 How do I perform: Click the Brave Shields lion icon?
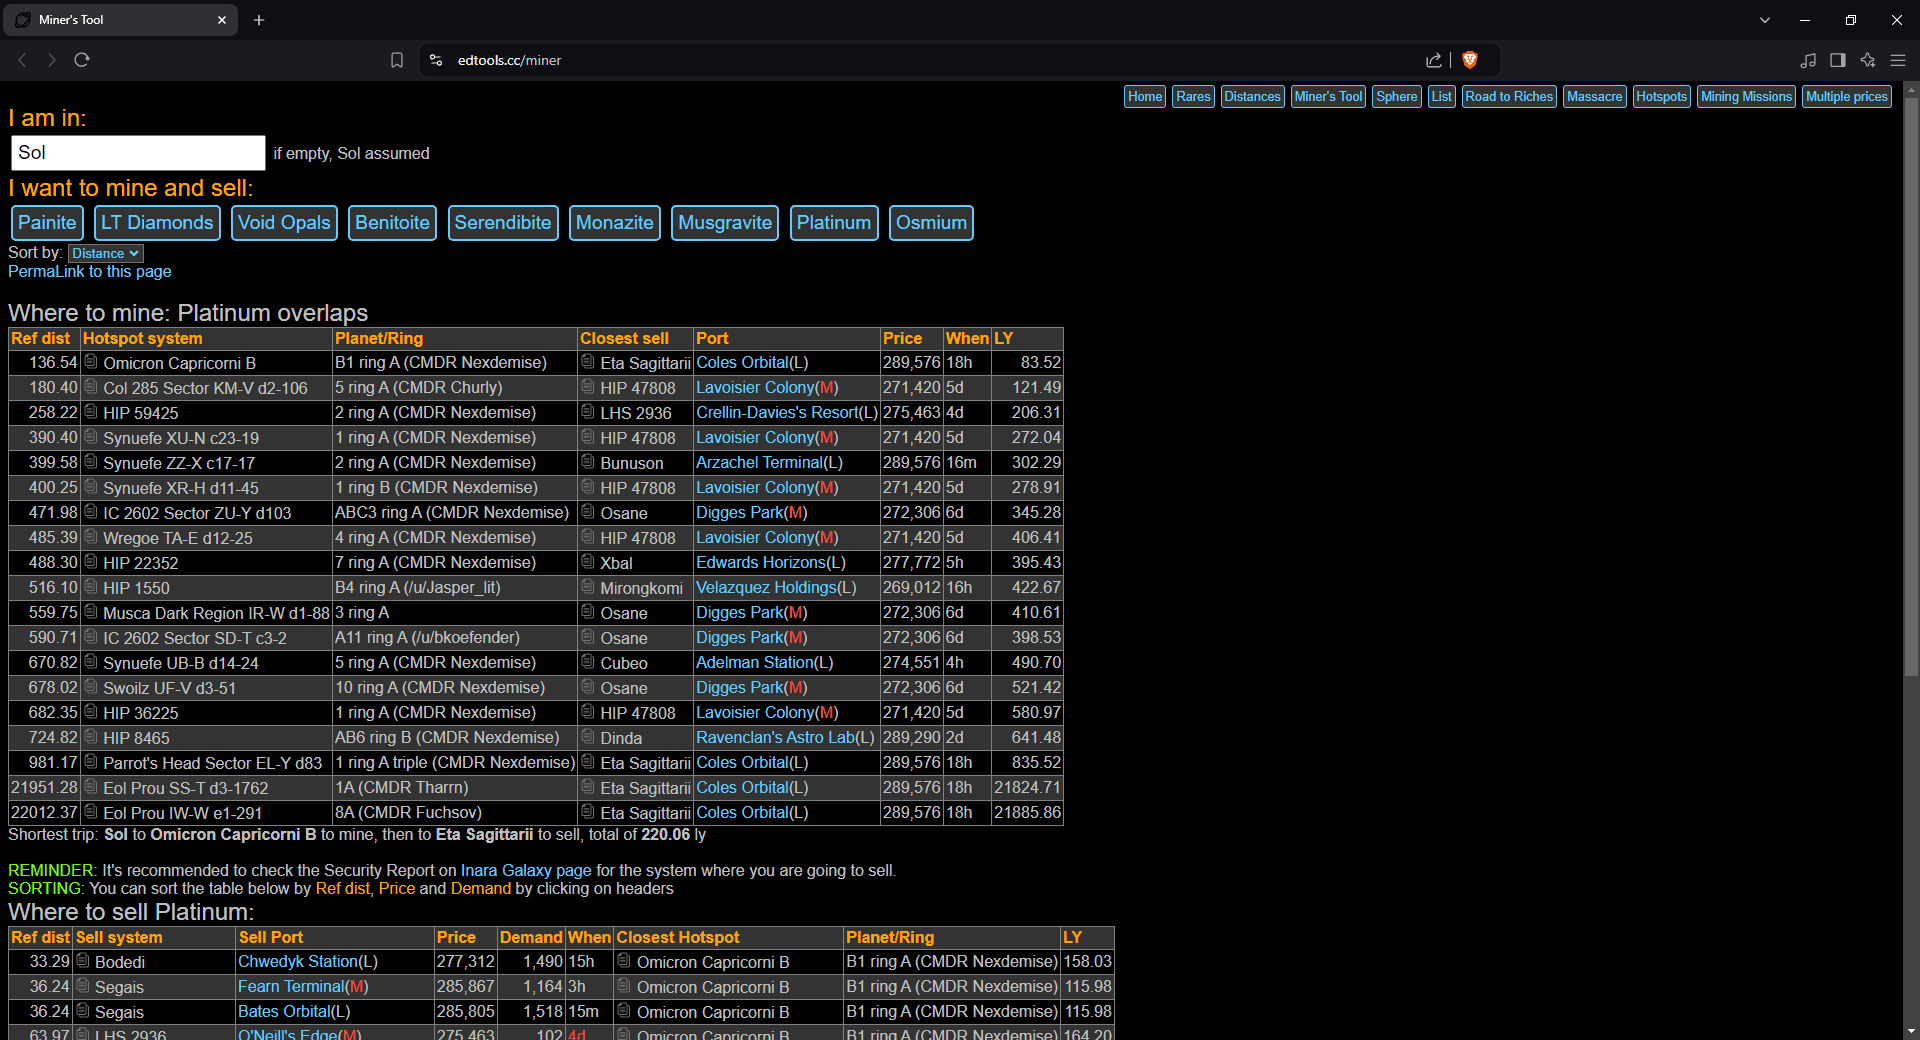click(1469, 60)
